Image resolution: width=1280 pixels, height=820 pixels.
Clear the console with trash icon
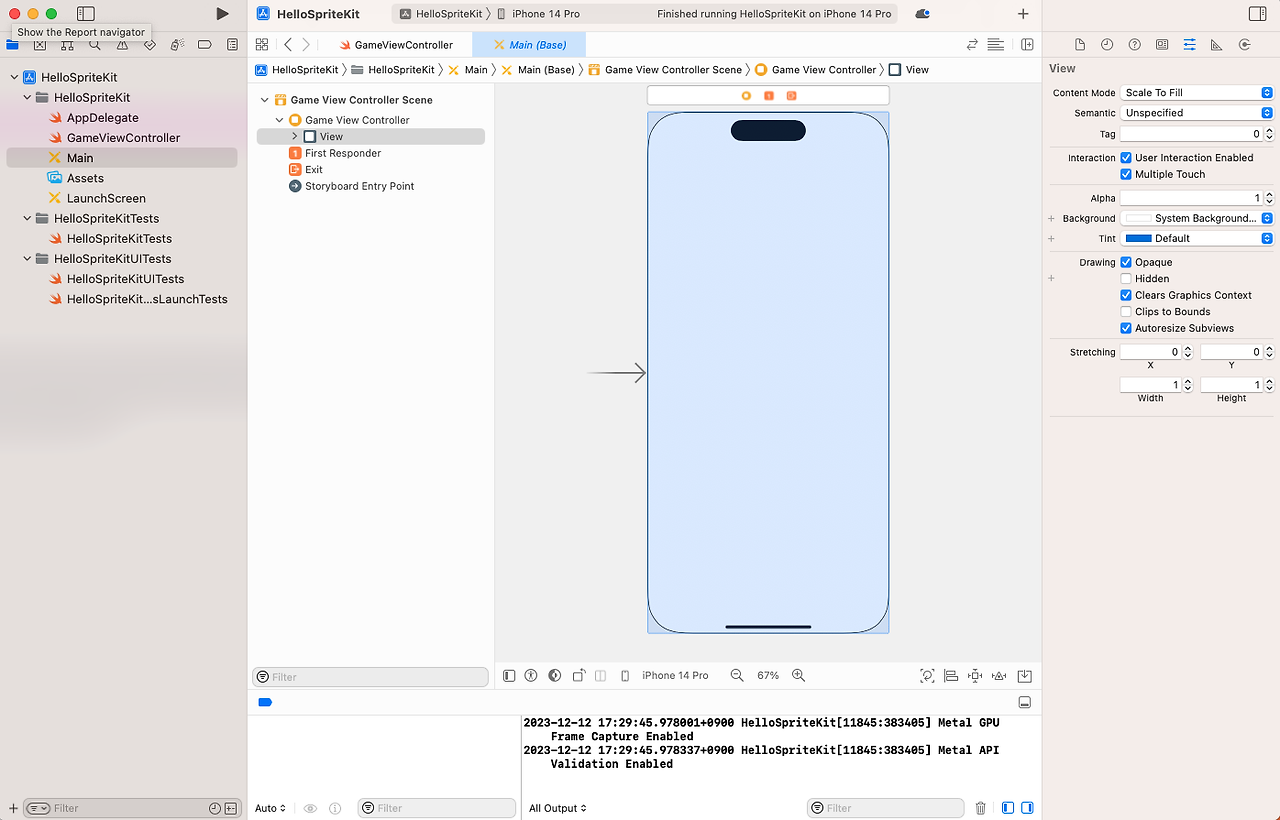981,808
